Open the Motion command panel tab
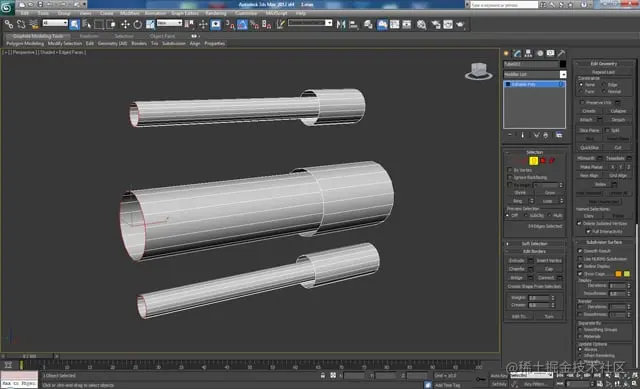The width and height of the screenshot is (640, 389). point(540,53)
